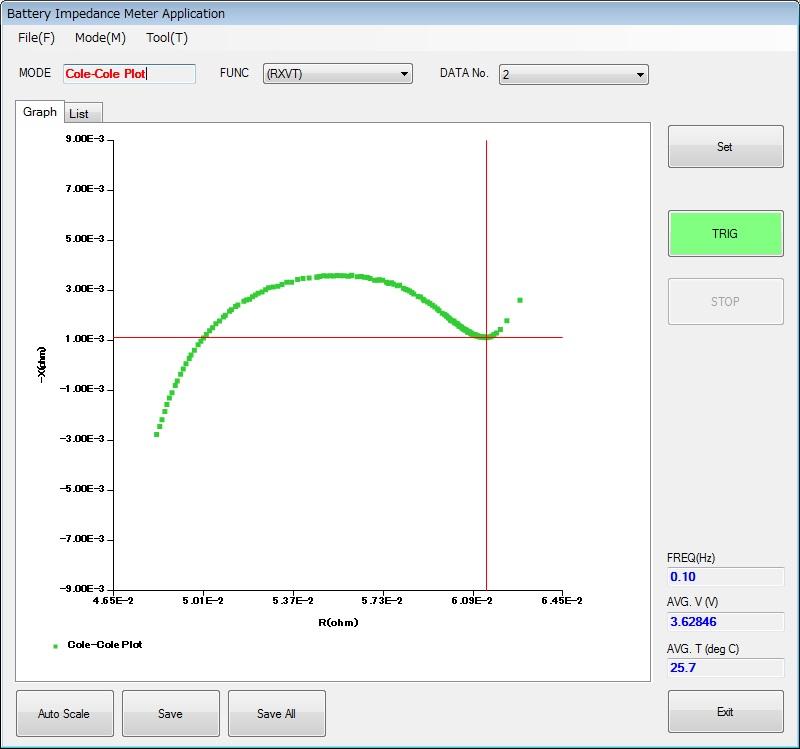Switch to the Graph tab
Viewport: 800px width, 749px height.
[40, 112]
